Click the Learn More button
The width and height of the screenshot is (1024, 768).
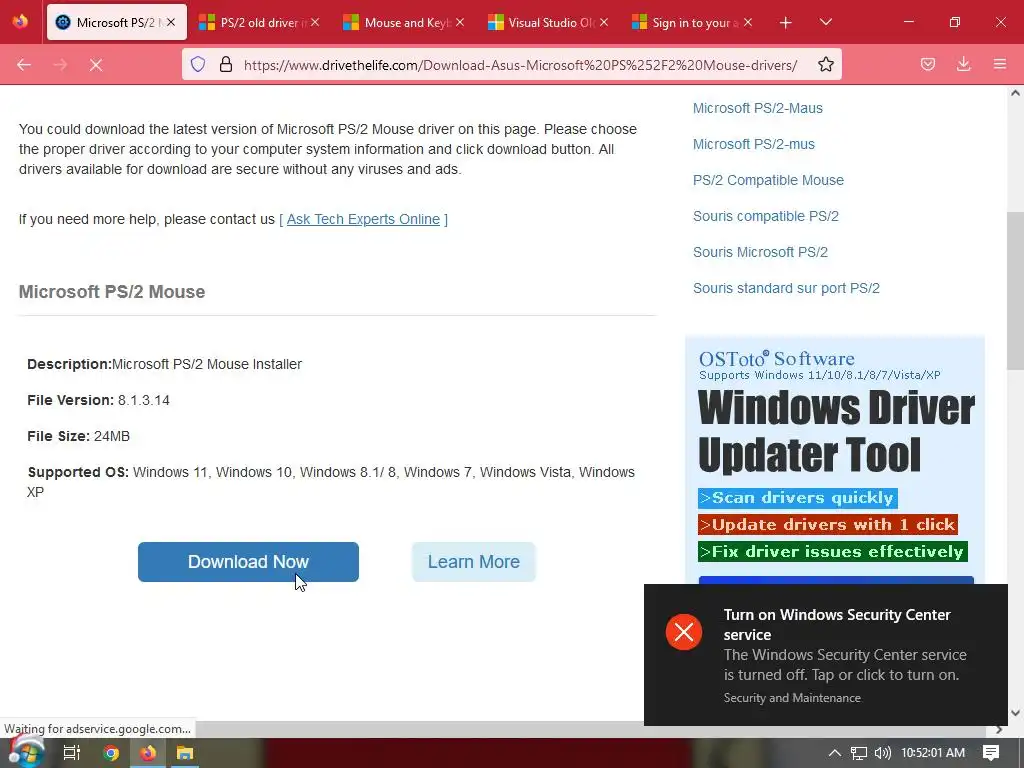(473, 562)
